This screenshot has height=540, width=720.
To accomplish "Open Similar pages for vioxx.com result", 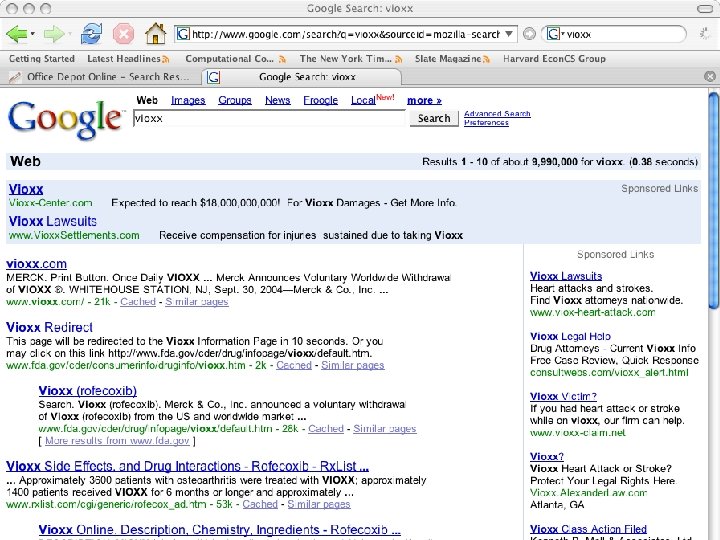I will [197, 302].
